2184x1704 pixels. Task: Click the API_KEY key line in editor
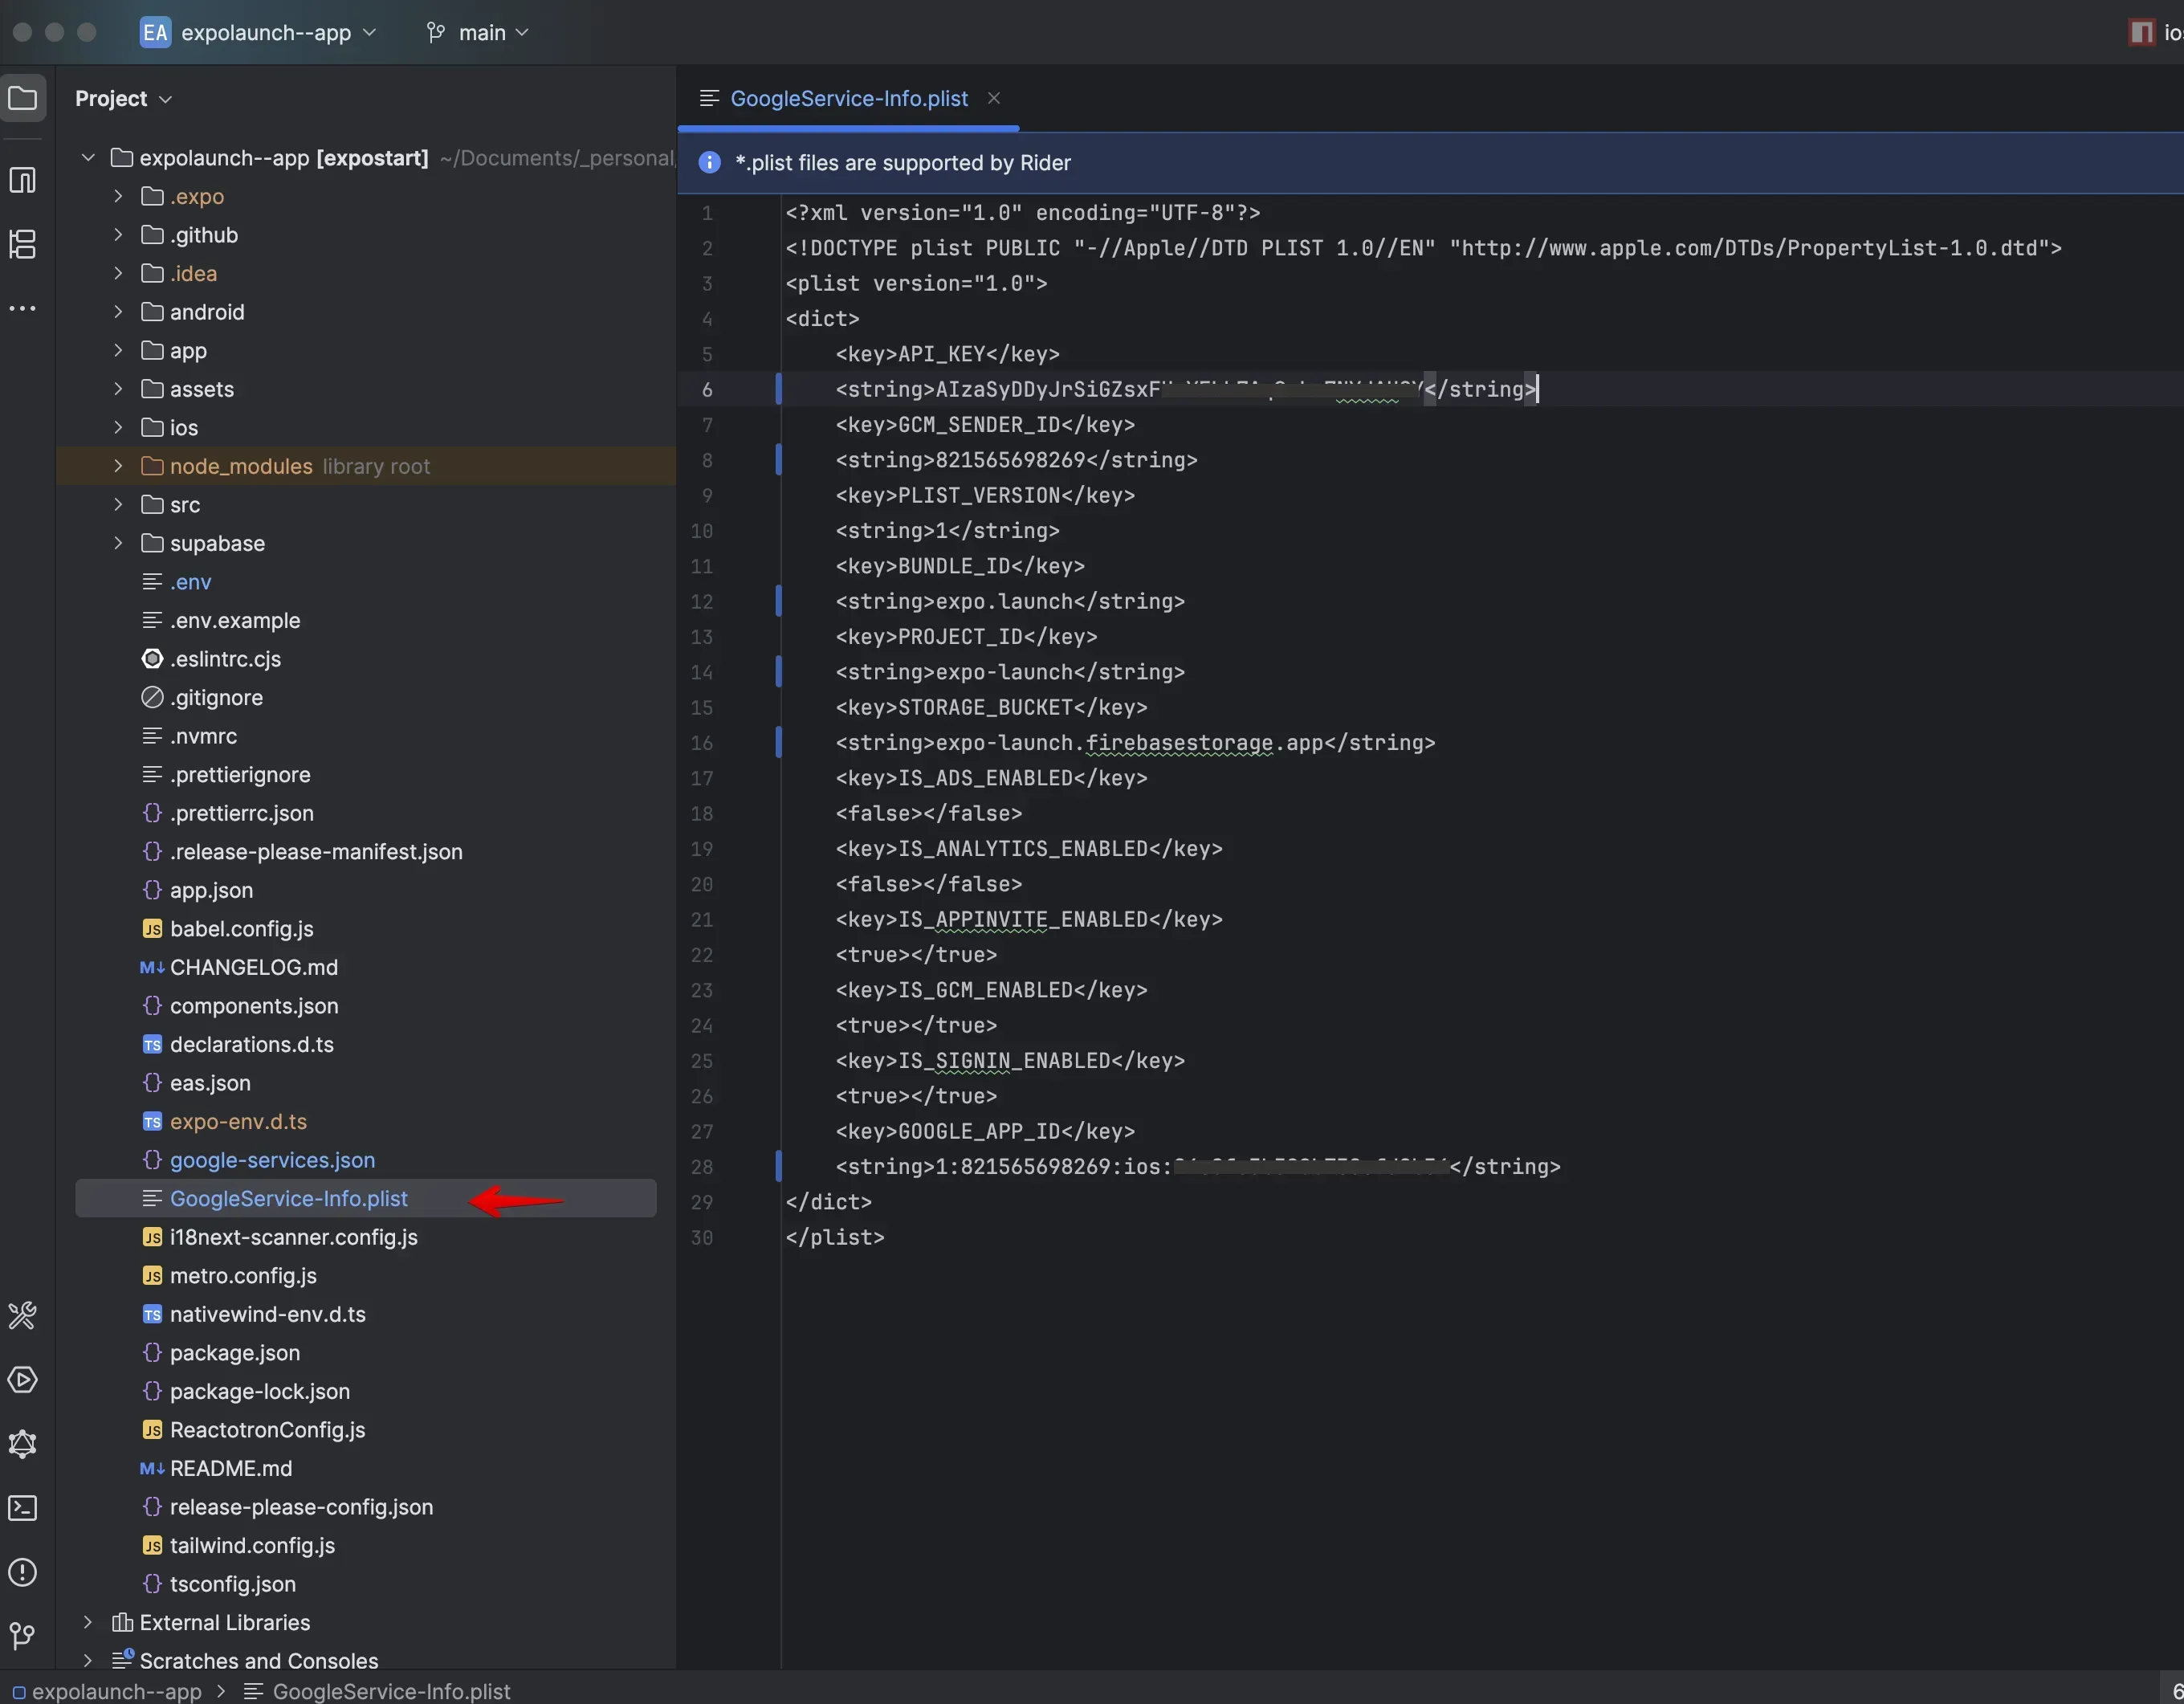click(x=947, y=354)
